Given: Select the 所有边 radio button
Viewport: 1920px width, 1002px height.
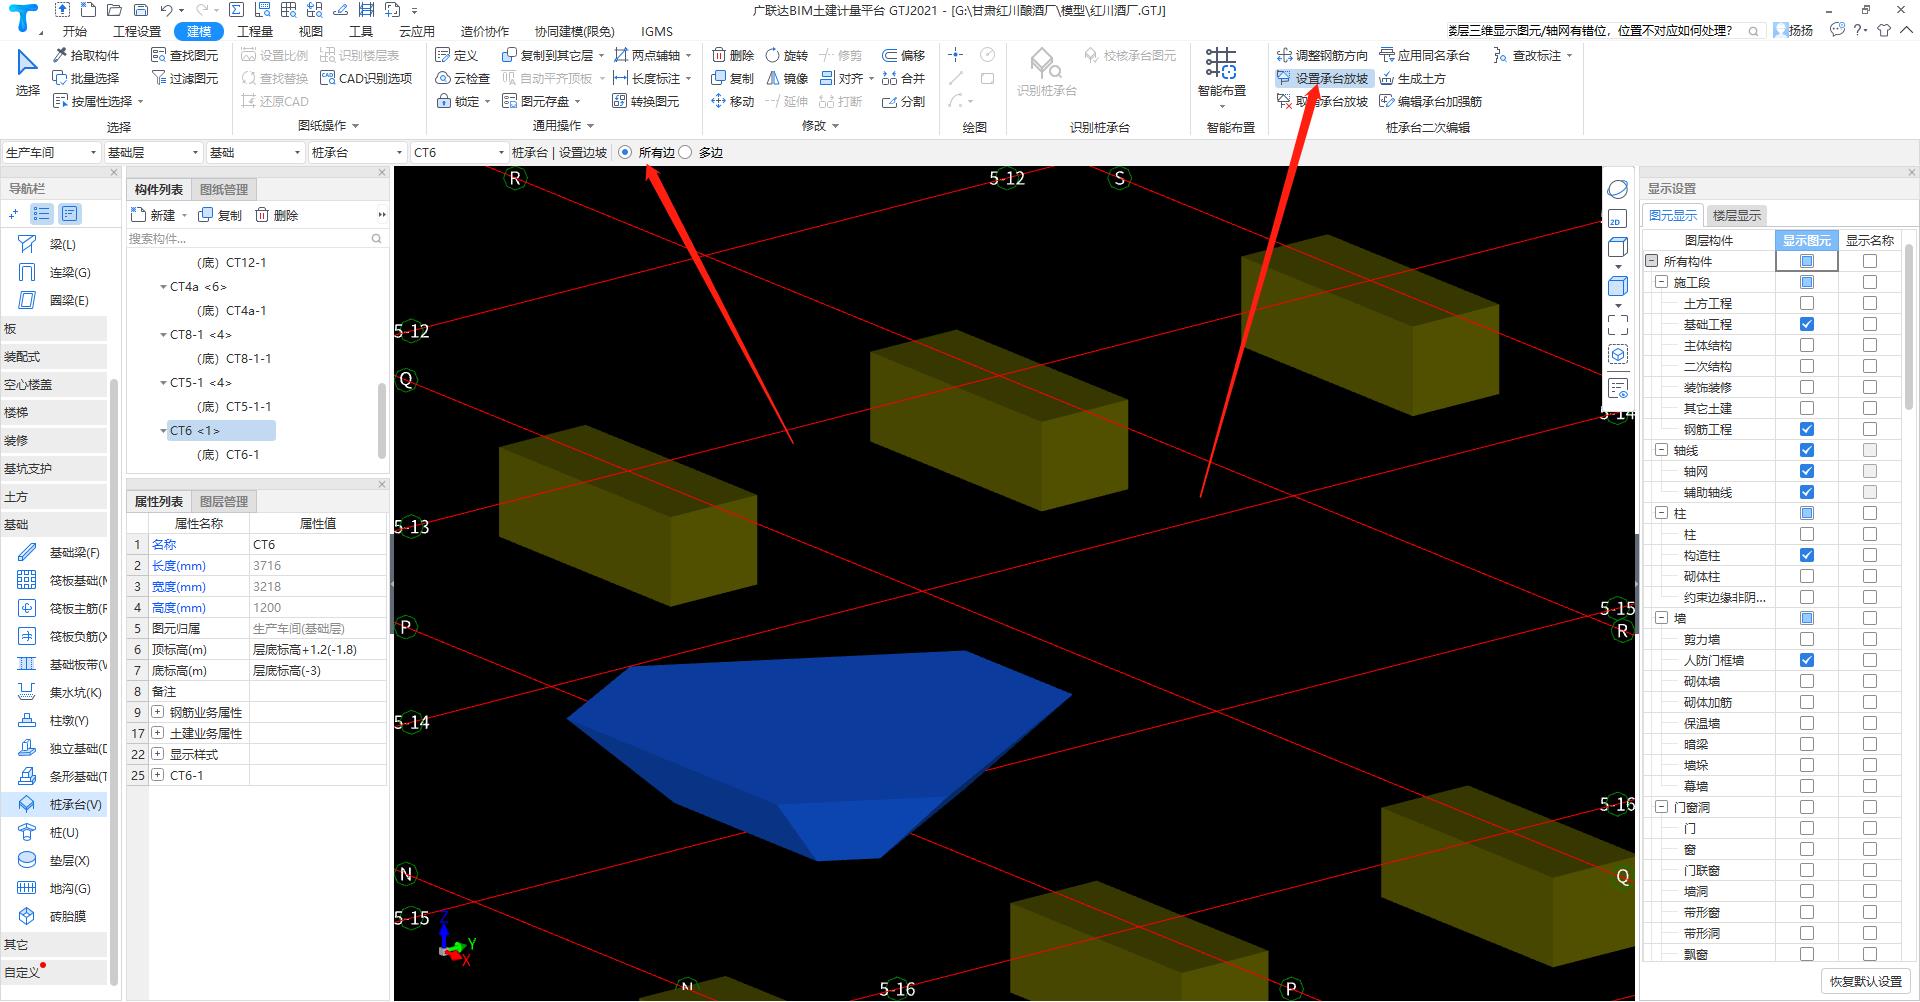Looking at the screenshot, I should pos(625,152).
